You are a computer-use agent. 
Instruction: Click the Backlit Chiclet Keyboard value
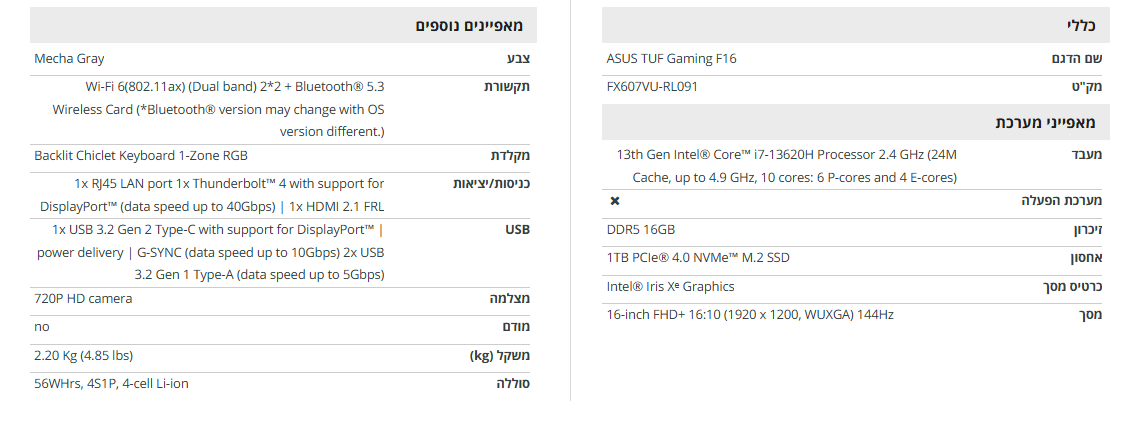[141, 155]
